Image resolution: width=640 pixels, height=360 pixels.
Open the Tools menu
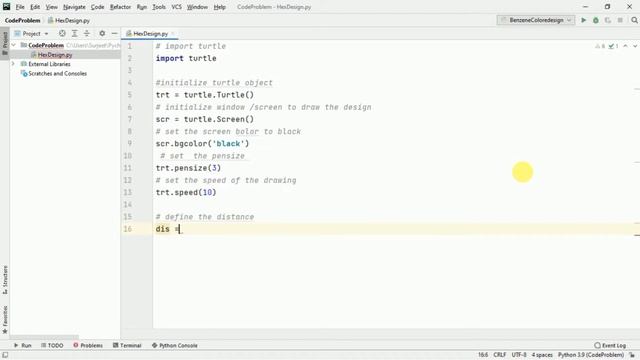point(159,7)
